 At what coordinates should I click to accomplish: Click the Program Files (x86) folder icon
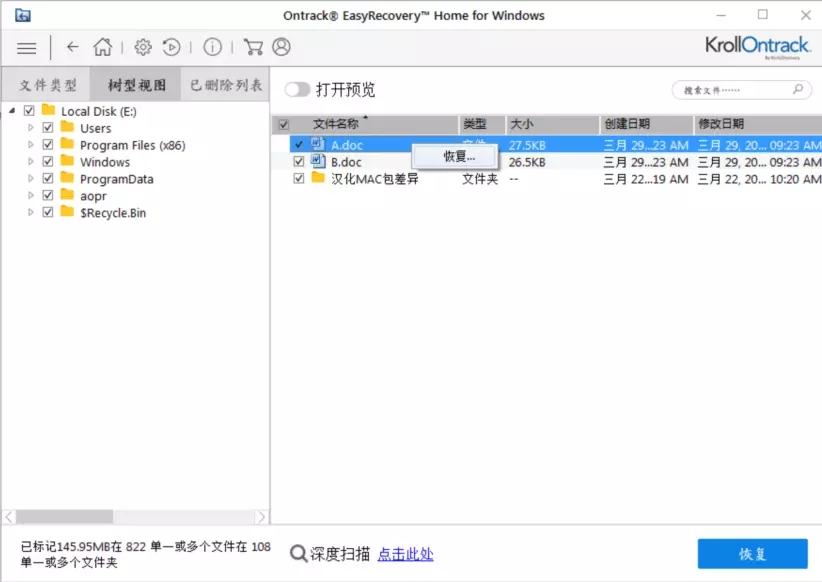click(x=67, y=144)
